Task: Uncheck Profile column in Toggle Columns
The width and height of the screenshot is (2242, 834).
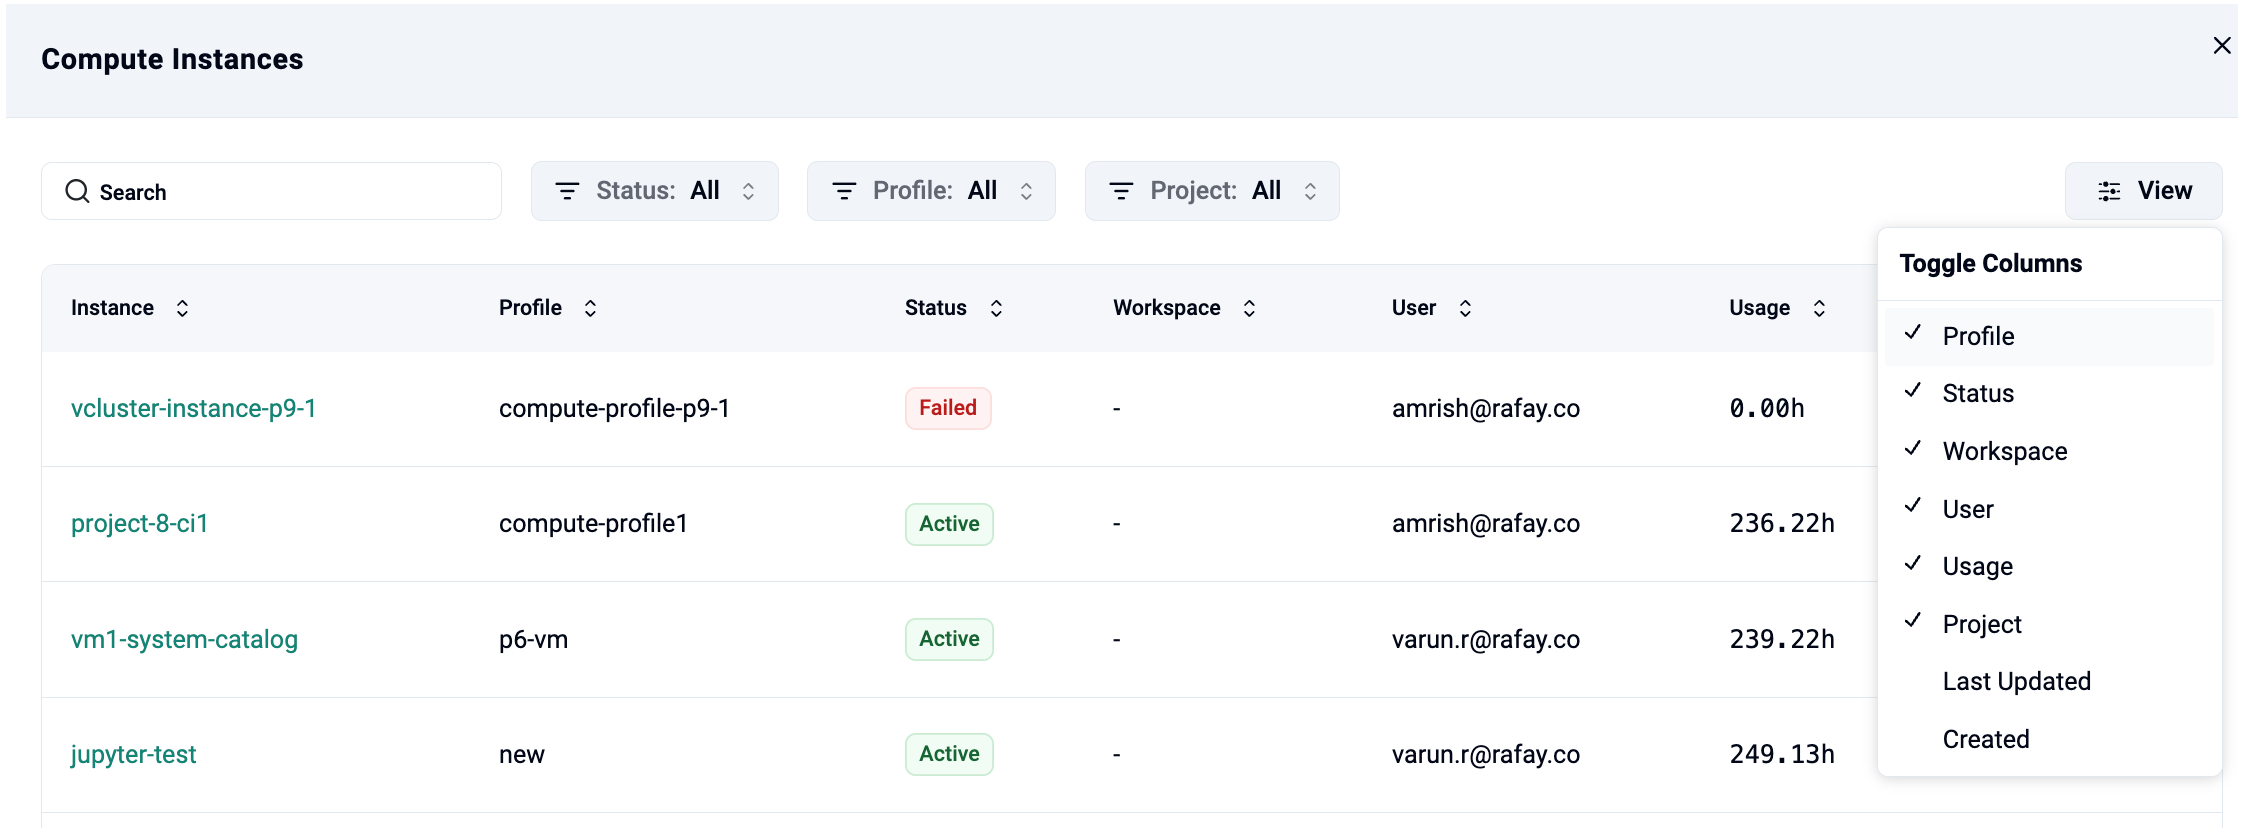Action: click(x=1978, y=336)
